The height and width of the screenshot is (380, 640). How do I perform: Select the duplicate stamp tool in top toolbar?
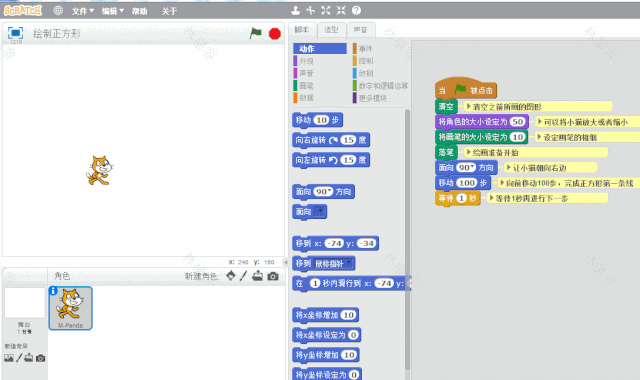coord(296,11)
